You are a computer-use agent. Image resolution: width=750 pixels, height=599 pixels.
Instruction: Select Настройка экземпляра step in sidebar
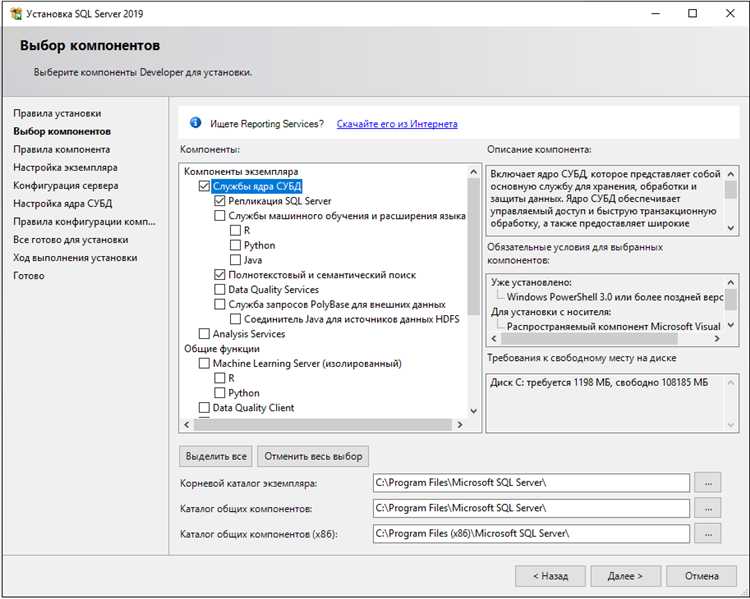point(66,167)
